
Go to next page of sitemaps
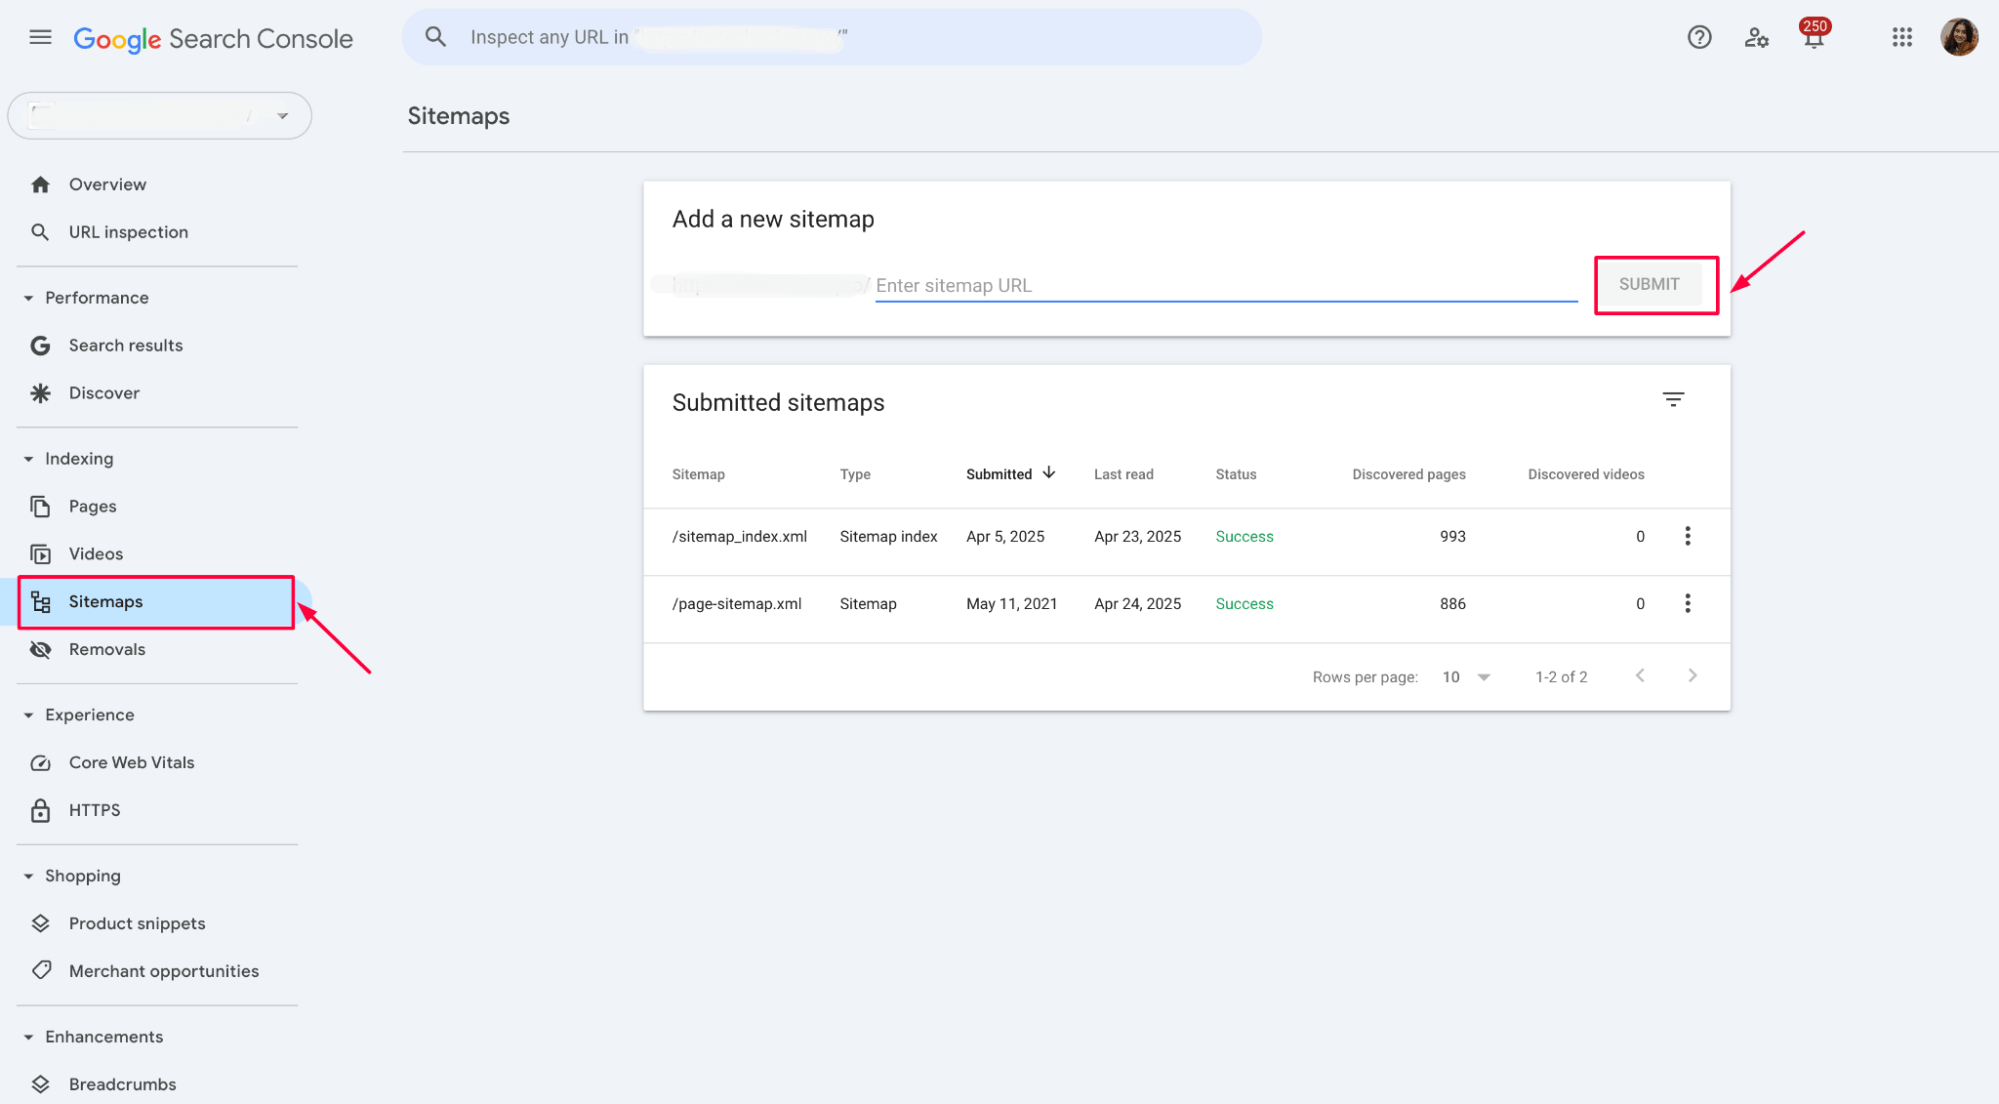[1692, 676]
